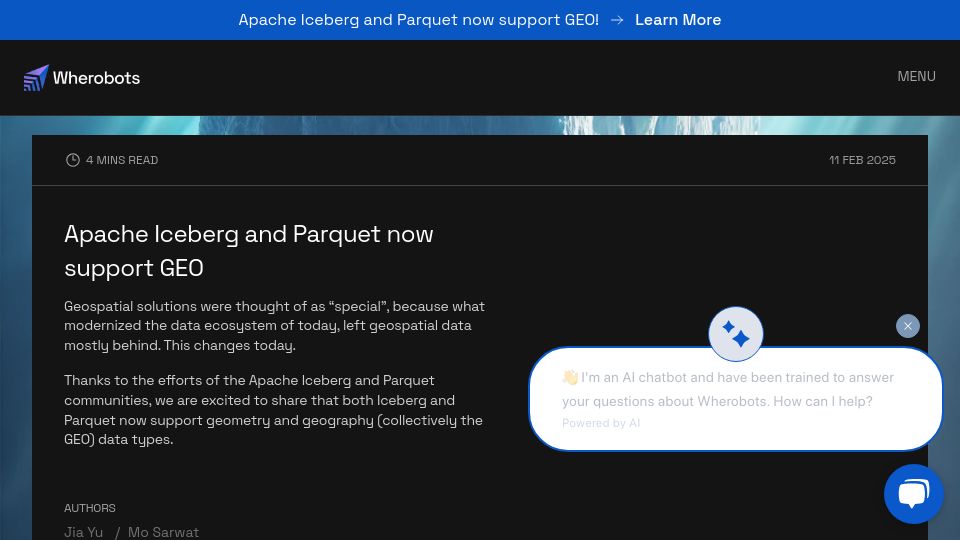Click the arrow icon in the top banner
The width and height of the screenshot is (960, 540).
(617, 20)
